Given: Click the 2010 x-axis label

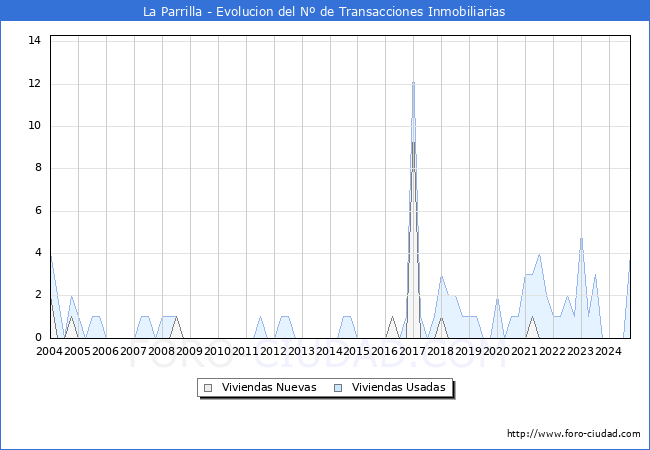Looking at the screenshot, I should click(x=217, y=351).
